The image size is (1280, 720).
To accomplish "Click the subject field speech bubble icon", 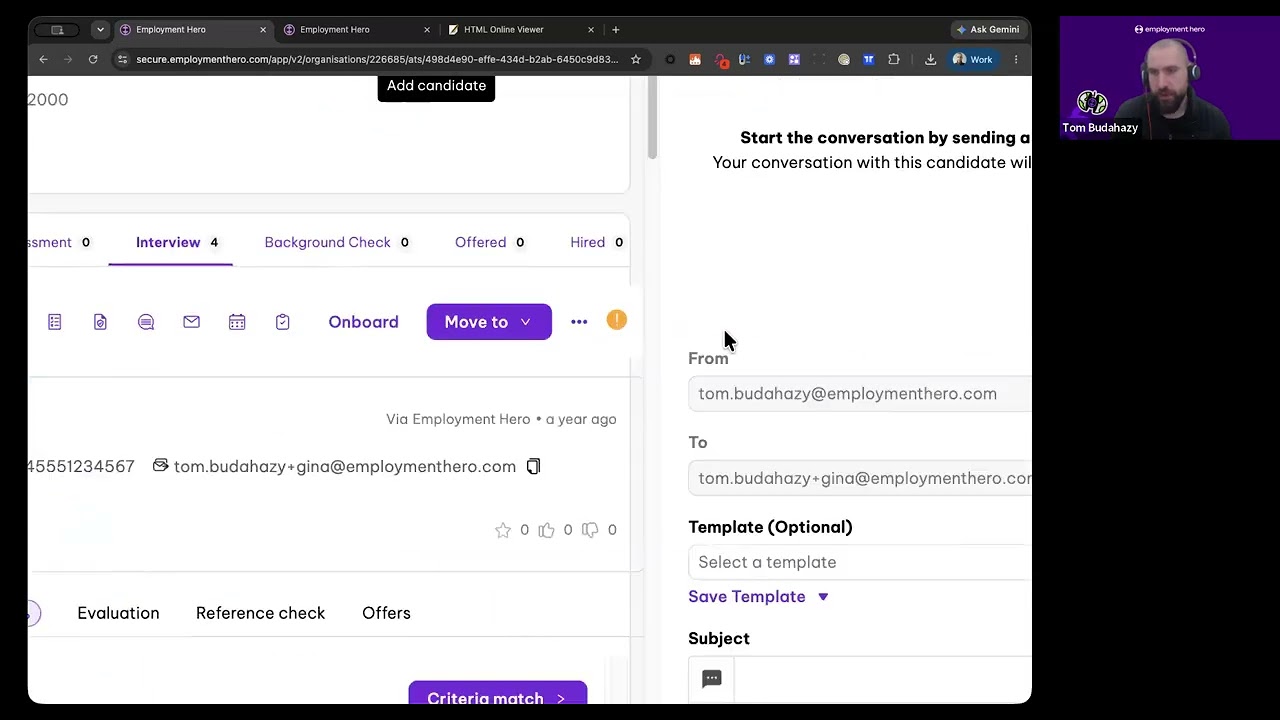I will coord(712,679).
